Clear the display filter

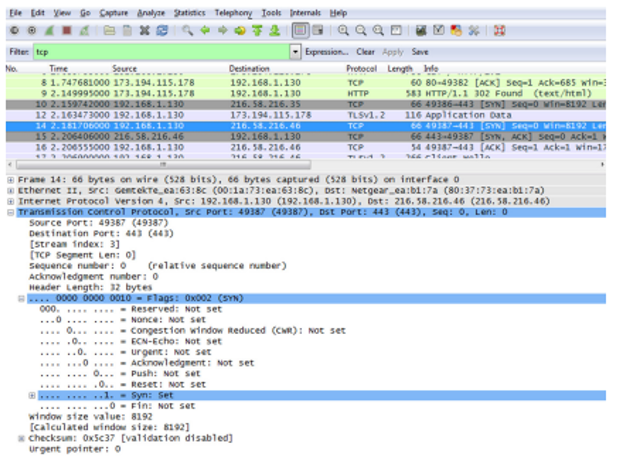(365, 51)
